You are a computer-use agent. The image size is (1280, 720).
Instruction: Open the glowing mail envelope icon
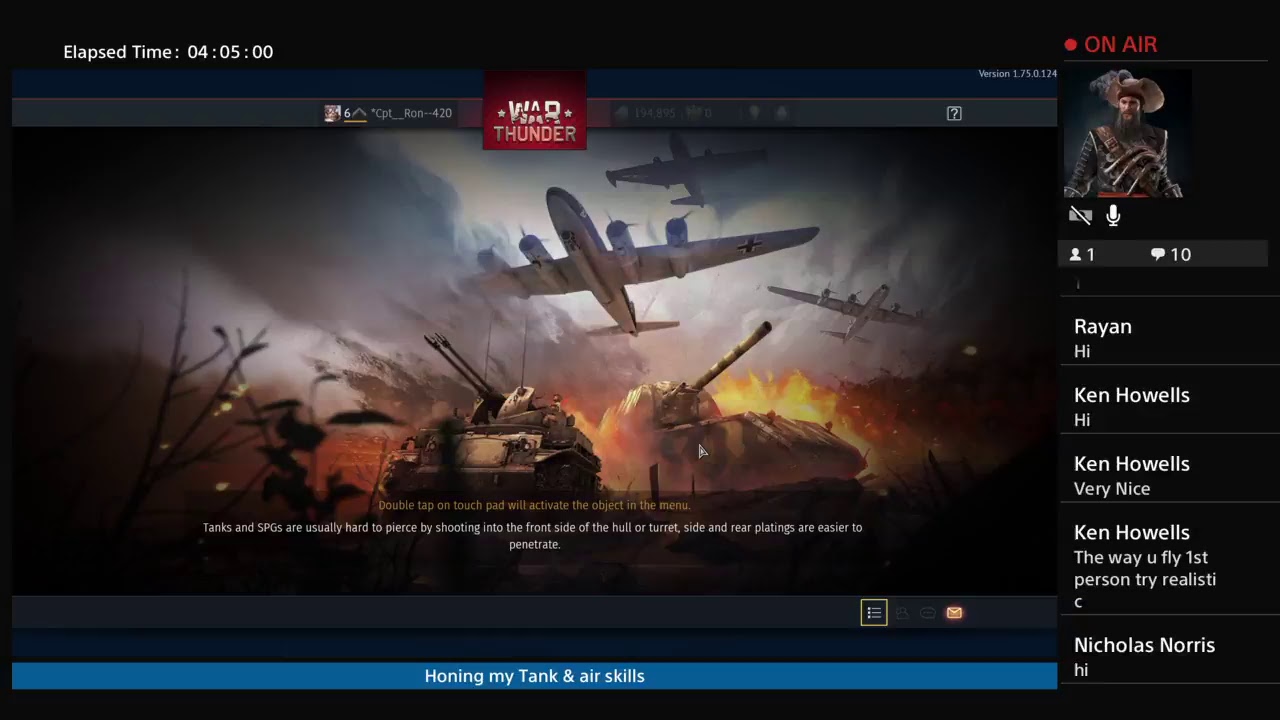pos(954,613)
